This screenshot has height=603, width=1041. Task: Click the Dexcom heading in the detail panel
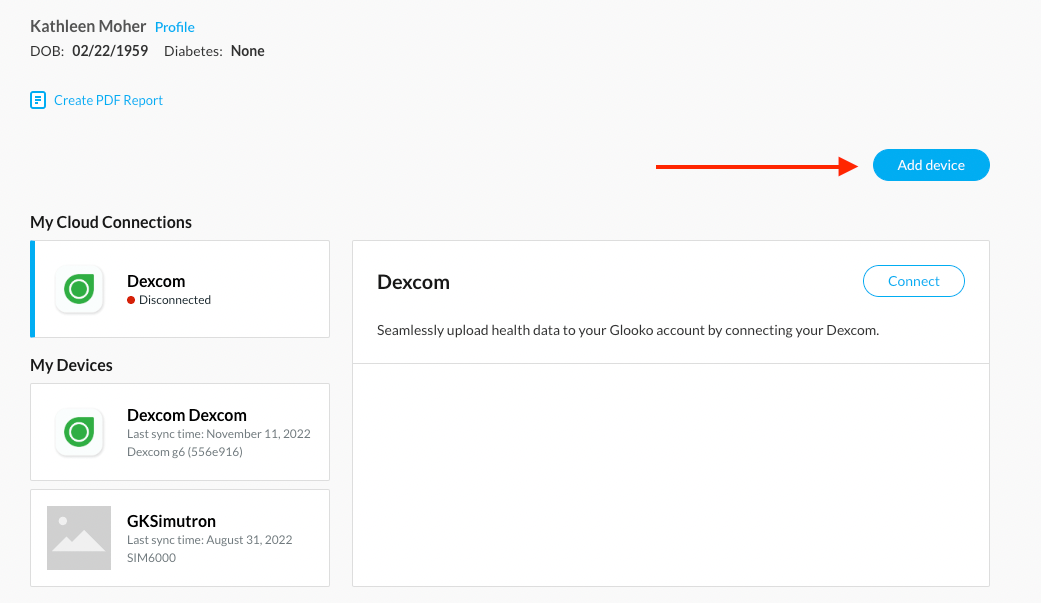tap(413, 282)
